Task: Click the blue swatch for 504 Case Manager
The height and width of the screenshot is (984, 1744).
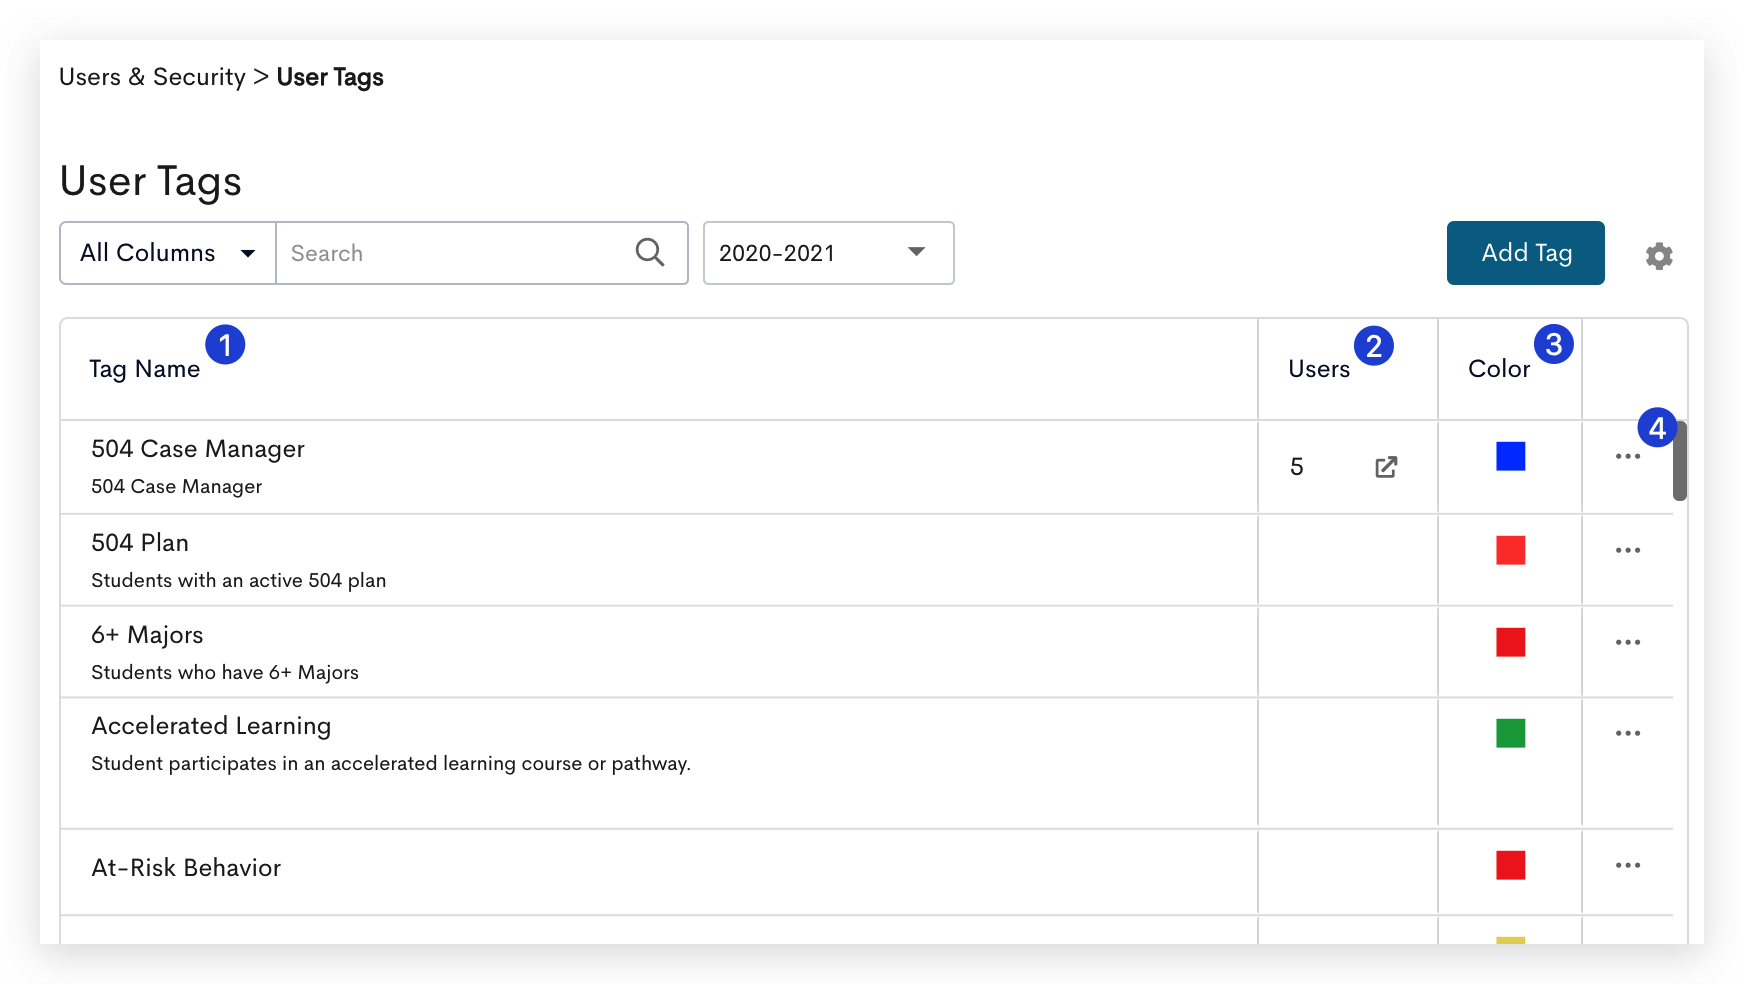Action: [1510, 456]
